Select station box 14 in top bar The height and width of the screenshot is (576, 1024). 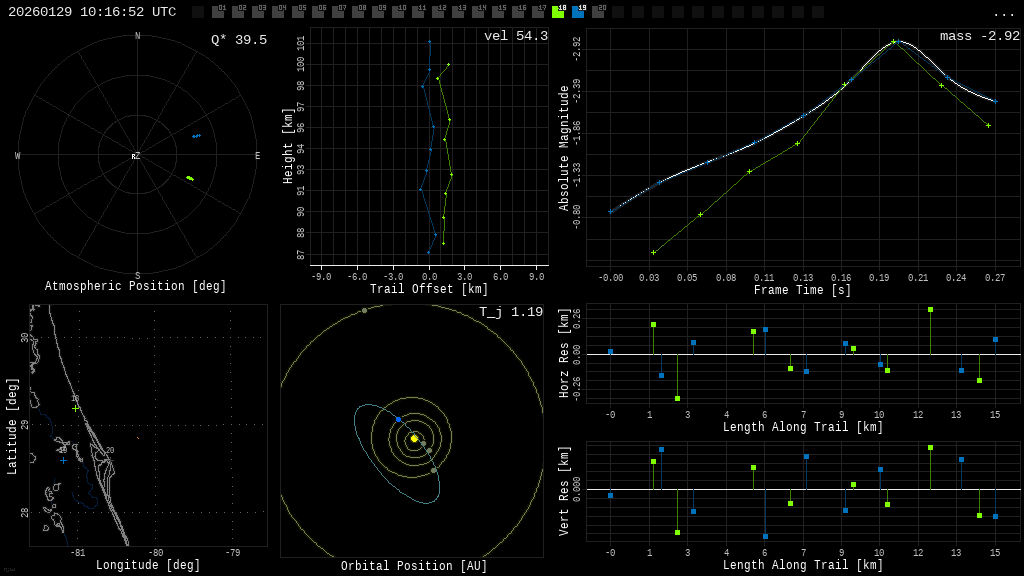click(478, 12)
